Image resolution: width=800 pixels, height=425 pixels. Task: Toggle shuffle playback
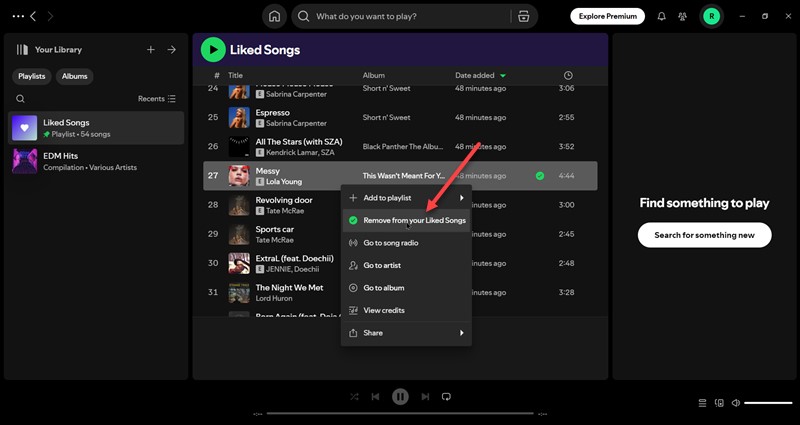pos(354,396)
